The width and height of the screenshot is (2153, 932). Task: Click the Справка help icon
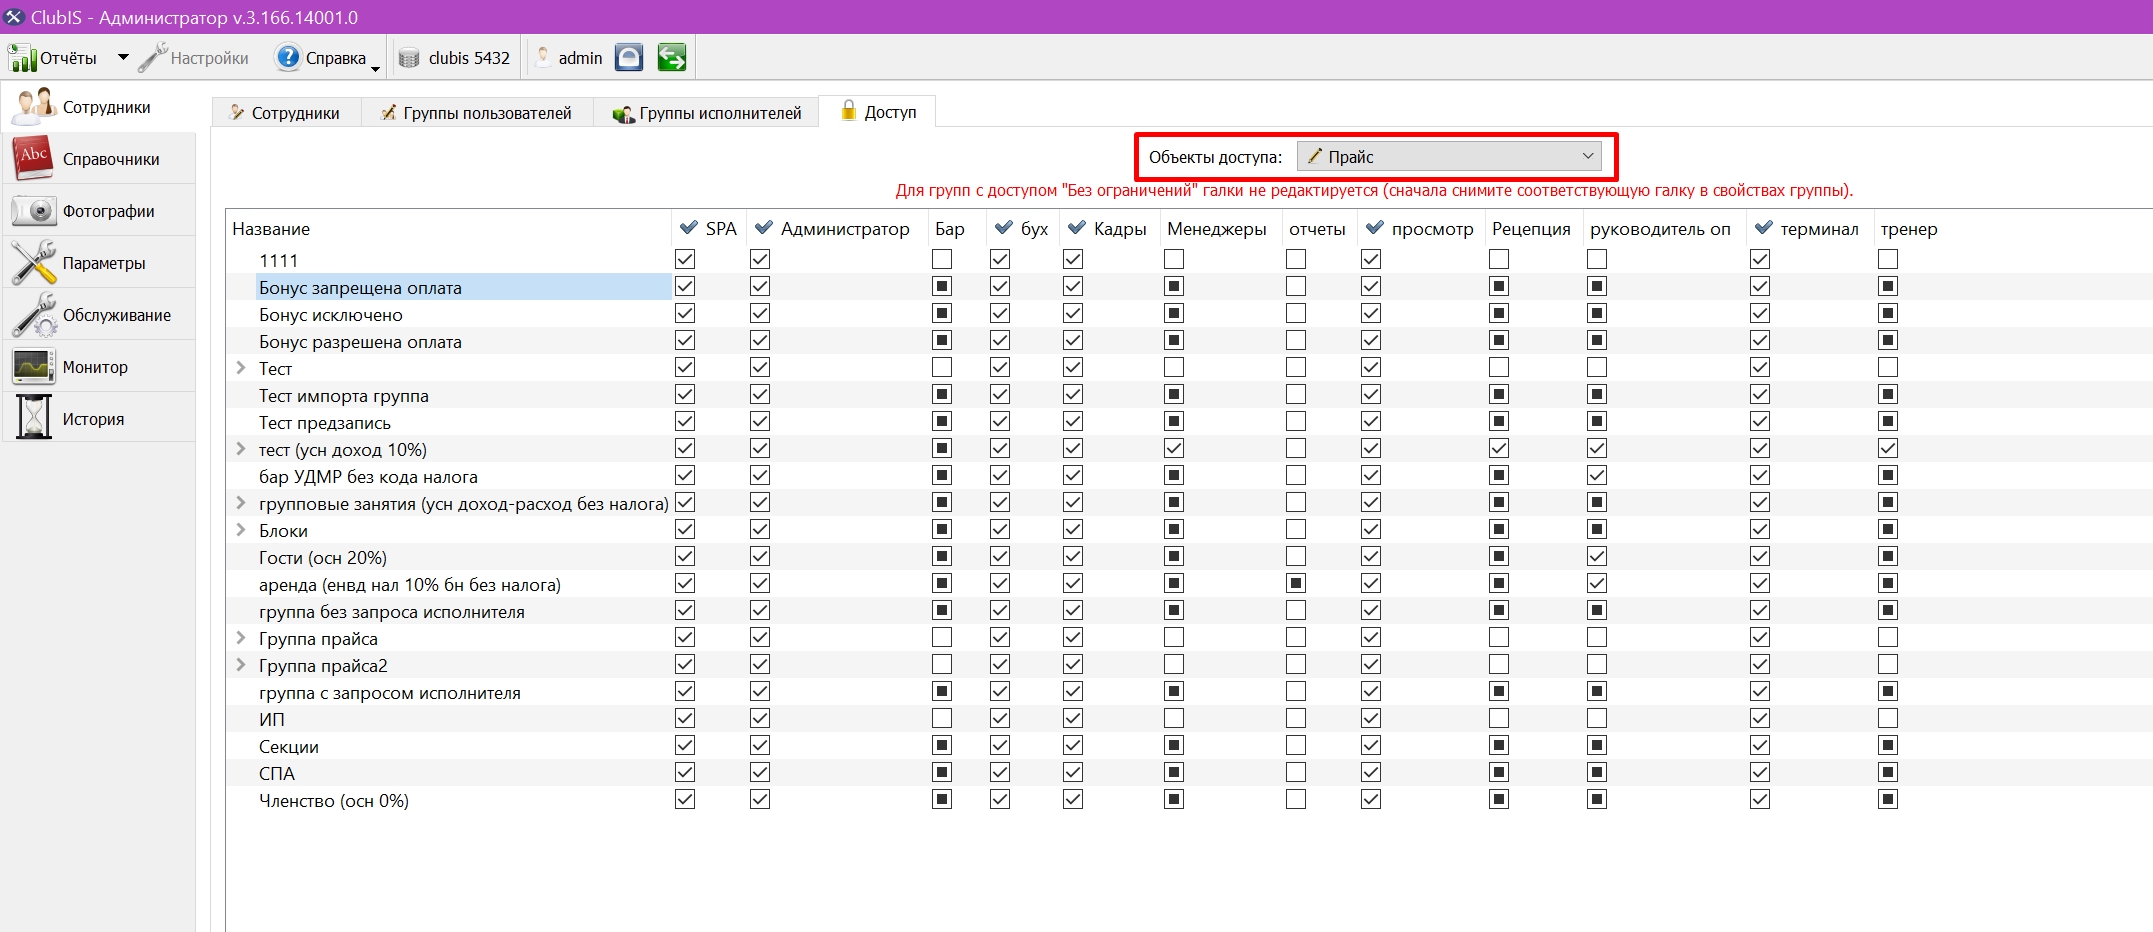click(x=288, y=57)
